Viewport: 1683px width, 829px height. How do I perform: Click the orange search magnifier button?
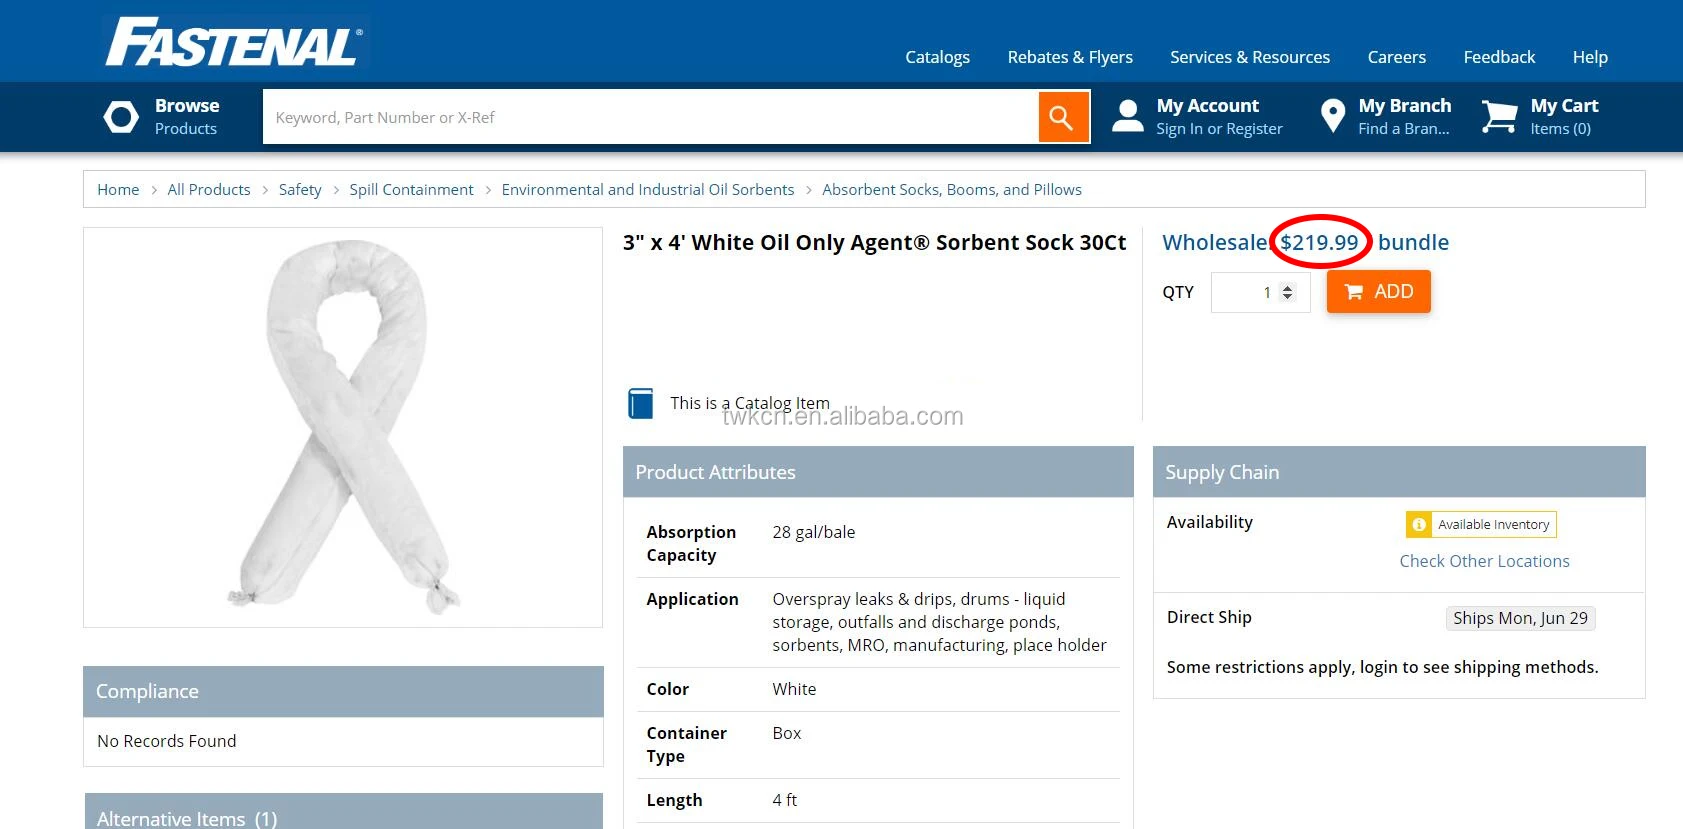(1063, 117)
